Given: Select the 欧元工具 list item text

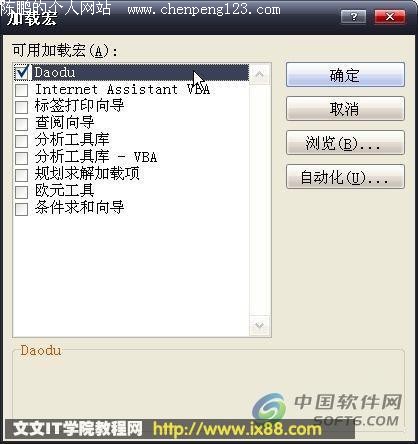Looking at the screenshot, I should click(65, 191).
